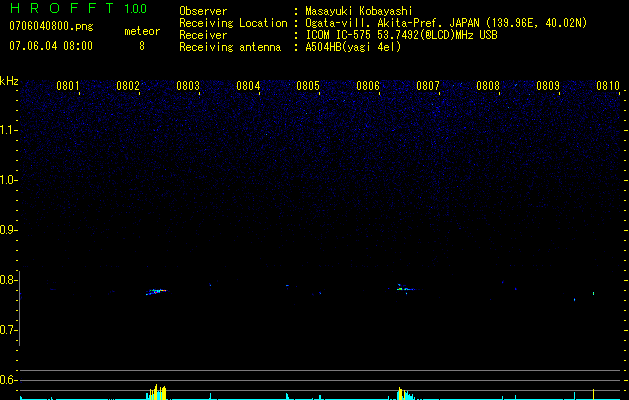Click the 'Receiver' field label
This screenshot has width=629, height=400.
(203, 35)
